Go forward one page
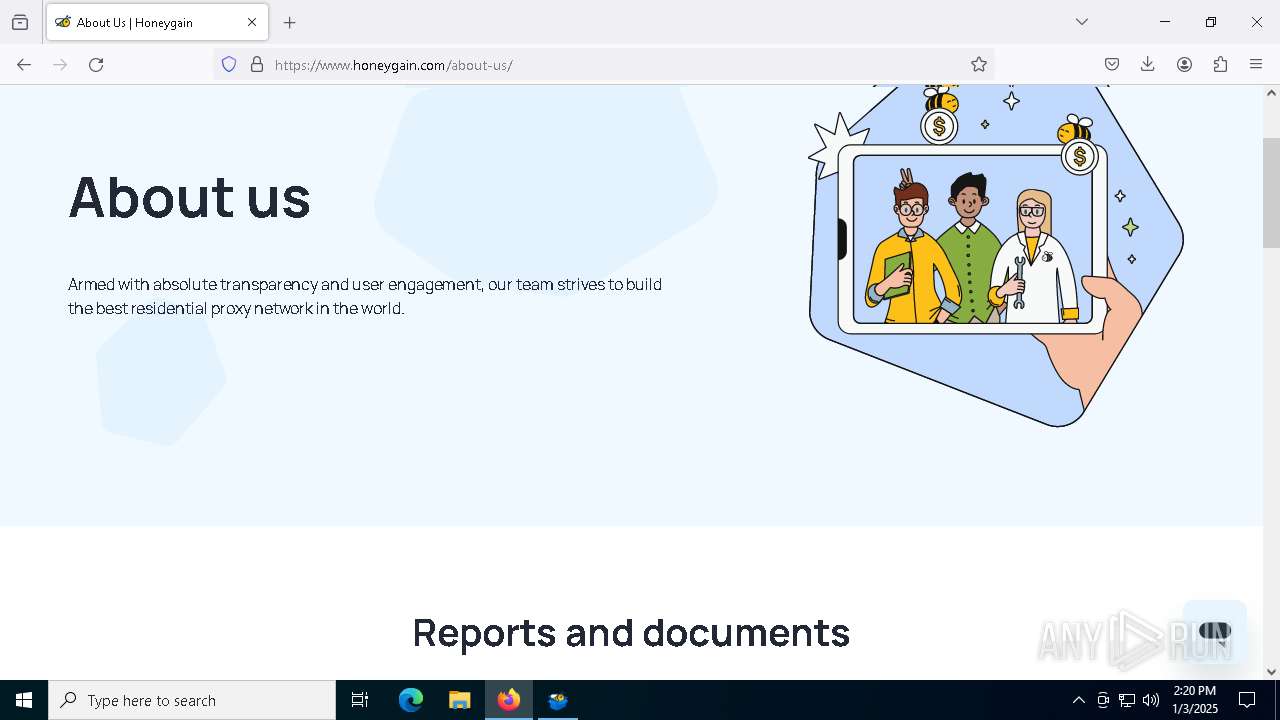The height and width of the screenshot is (720, 1280). tap(60, 65)
